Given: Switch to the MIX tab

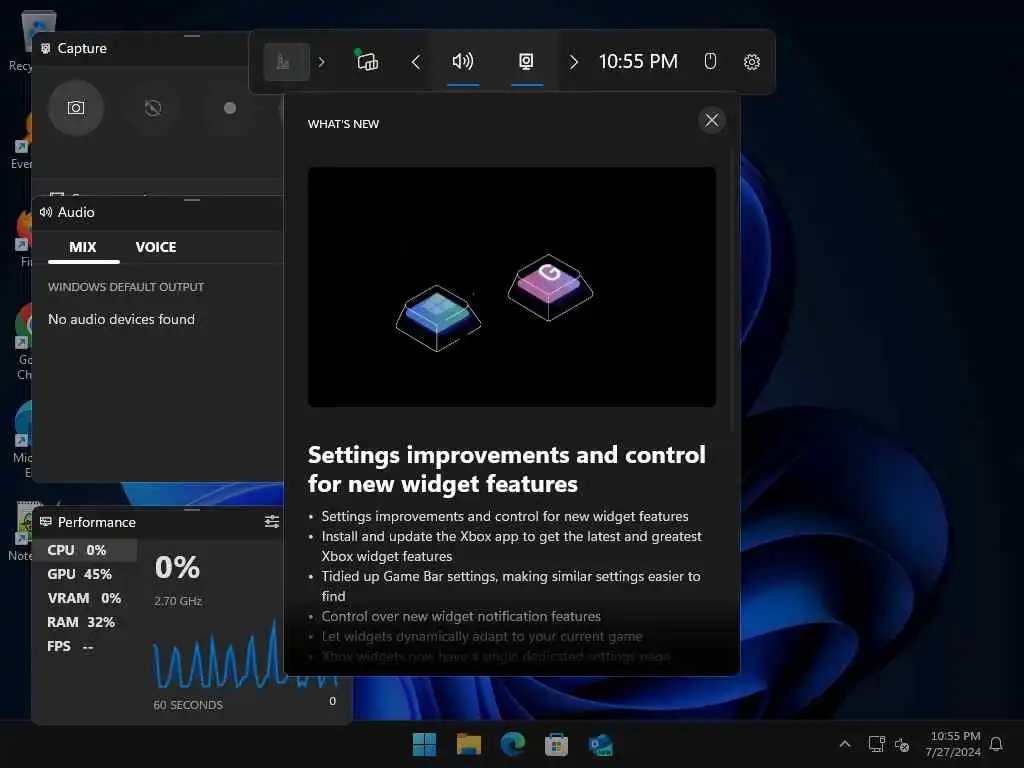Looking at the screenshot, I should pyautogui.click(x=83, y=248).
